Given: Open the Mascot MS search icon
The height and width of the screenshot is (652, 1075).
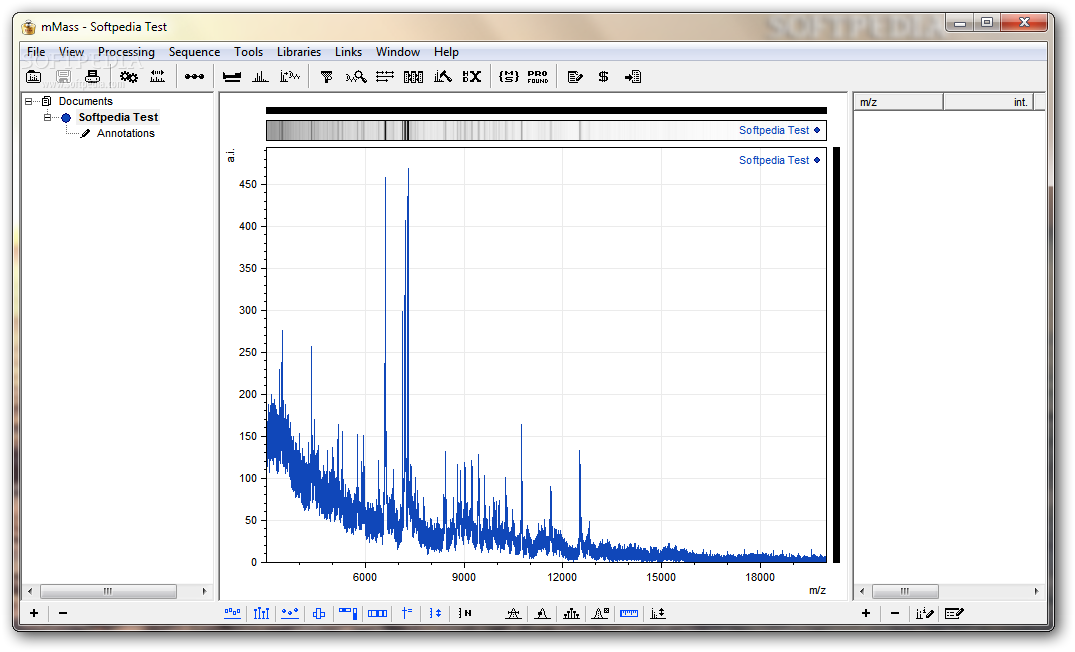Looking at the screenshot, I should [x=509, y=77].
